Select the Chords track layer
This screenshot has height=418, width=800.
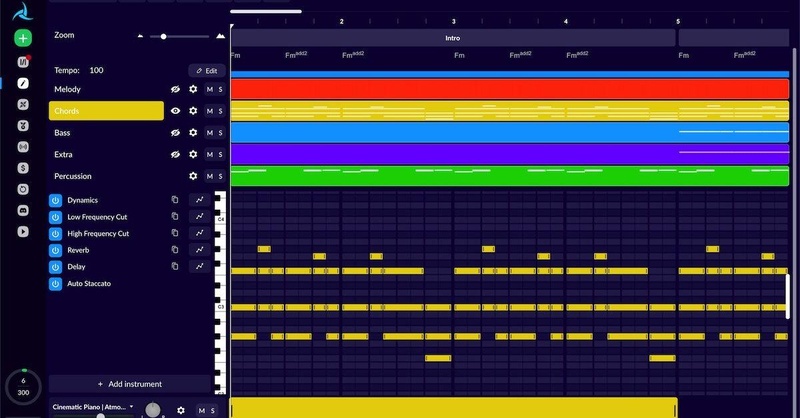(106, 111)
